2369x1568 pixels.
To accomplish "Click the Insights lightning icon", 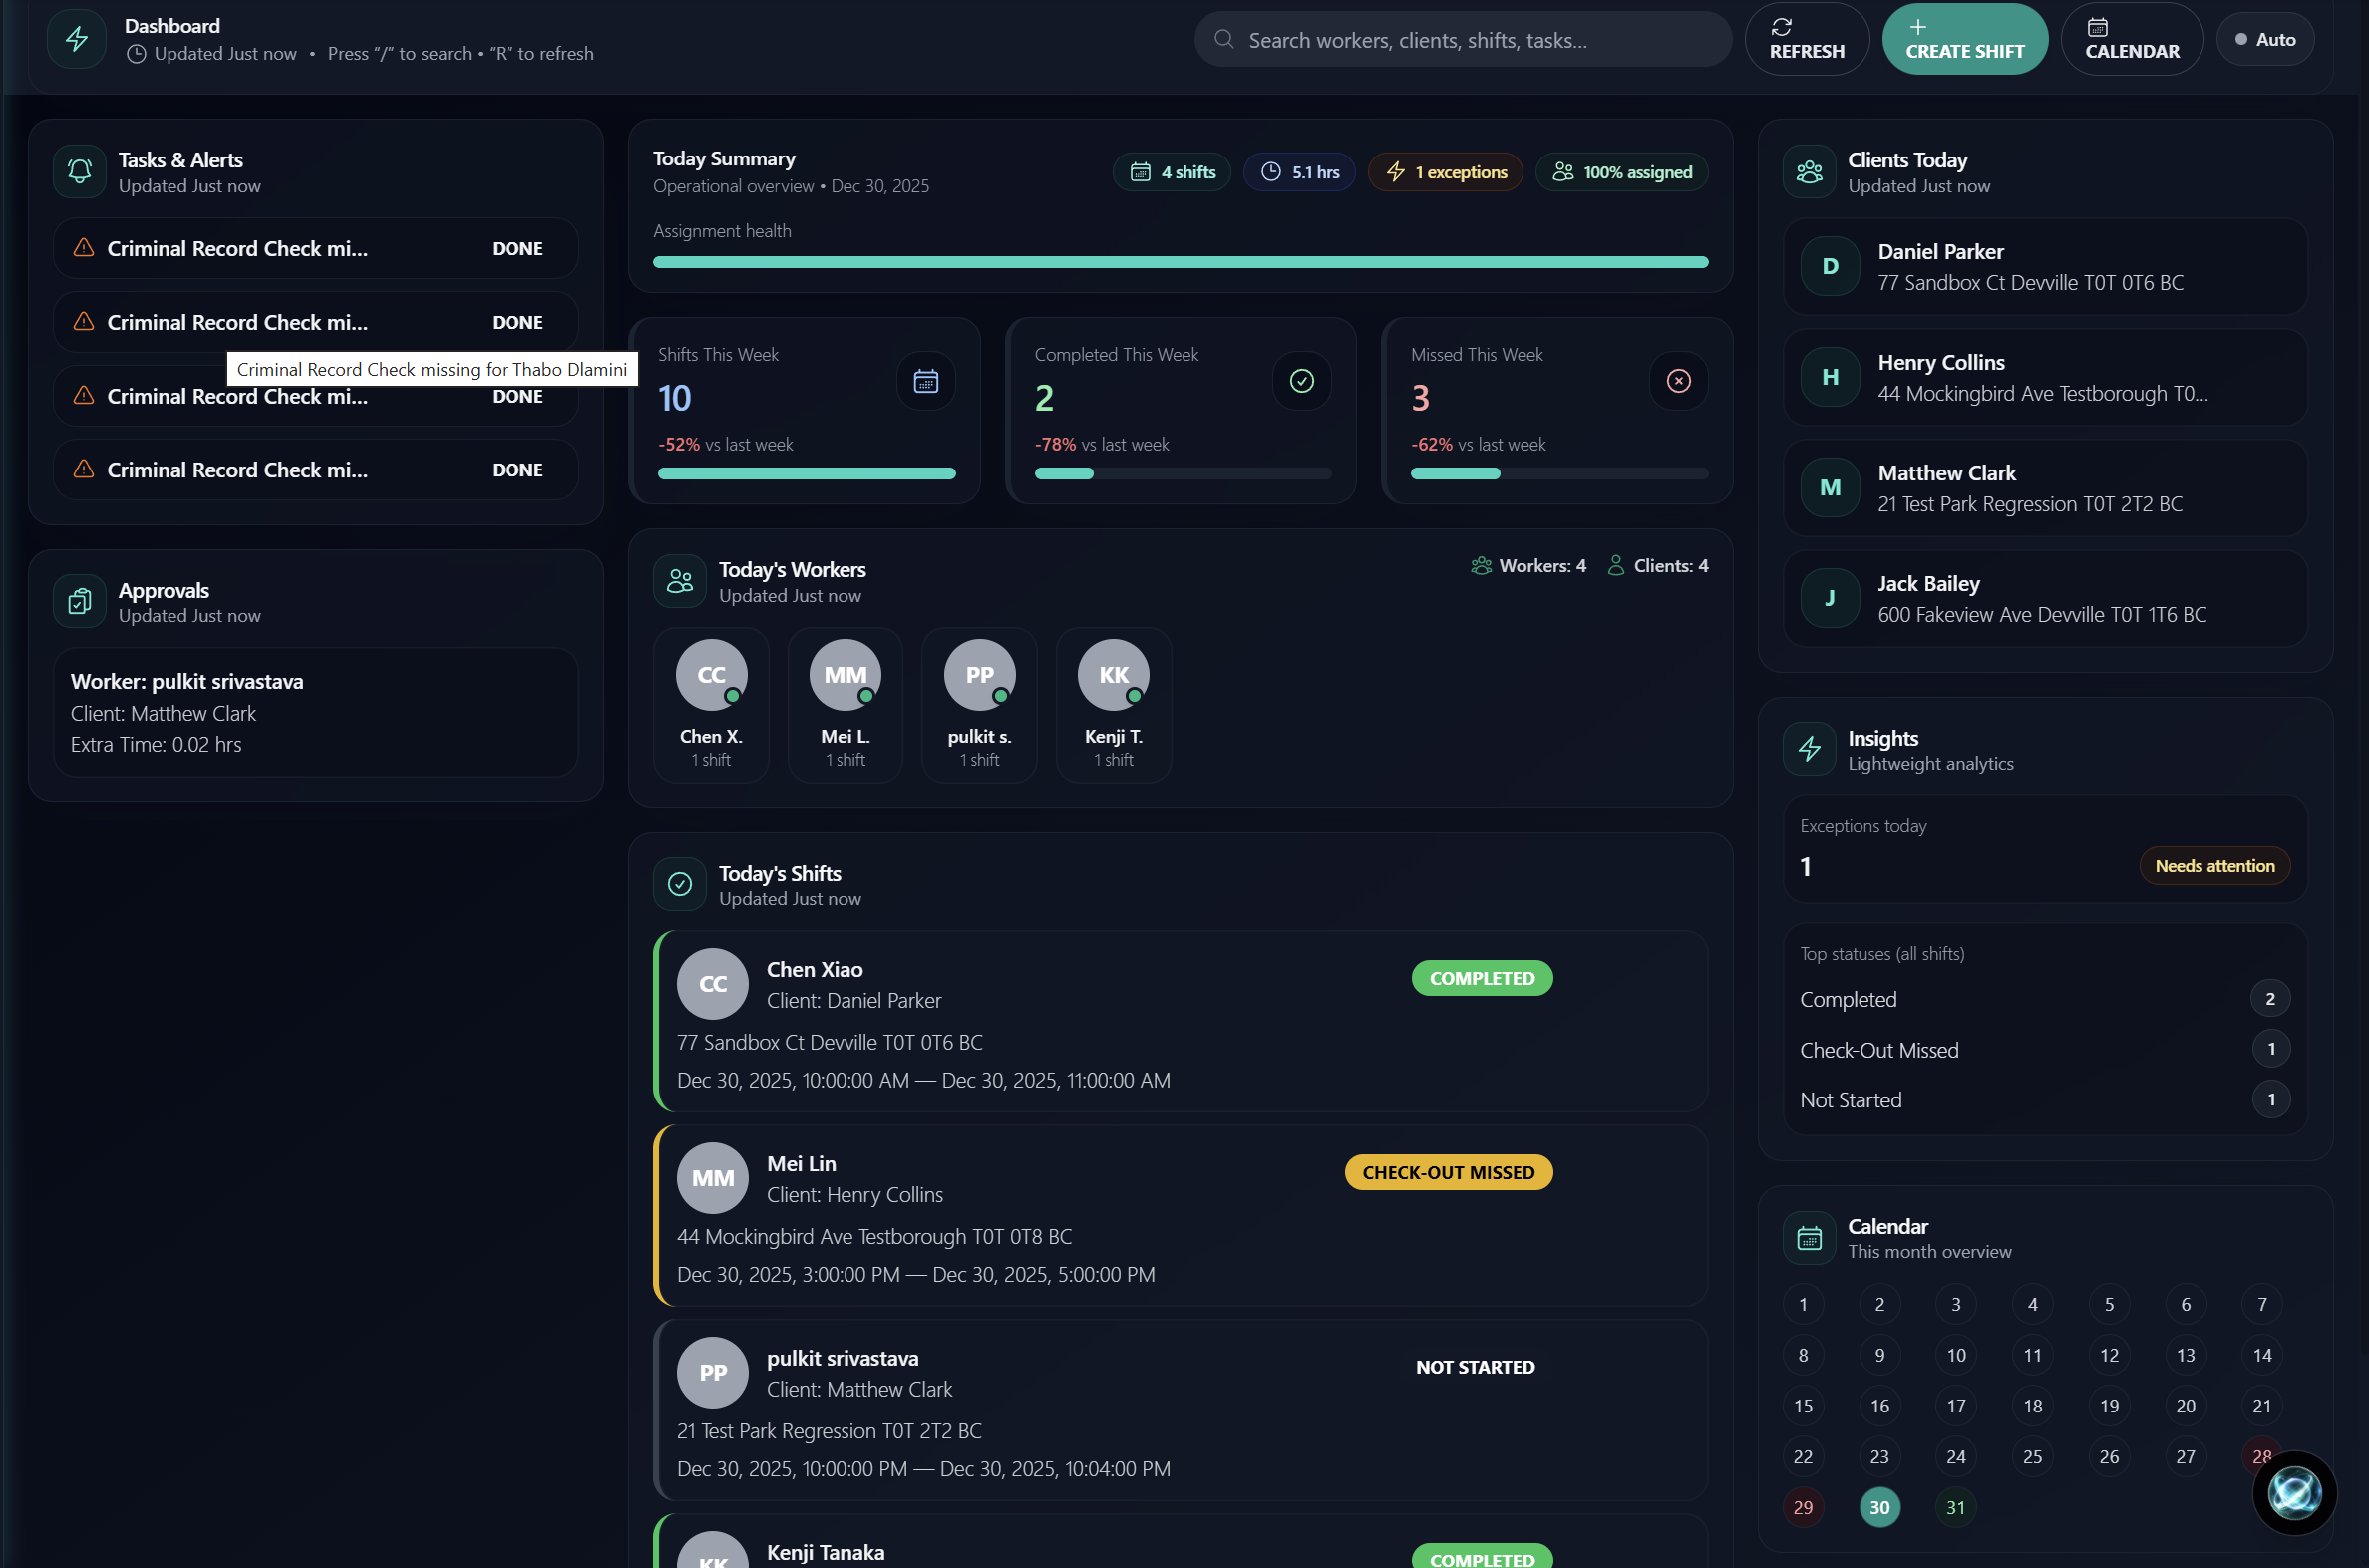I will pyautogui.click(x=1808, y=749).
